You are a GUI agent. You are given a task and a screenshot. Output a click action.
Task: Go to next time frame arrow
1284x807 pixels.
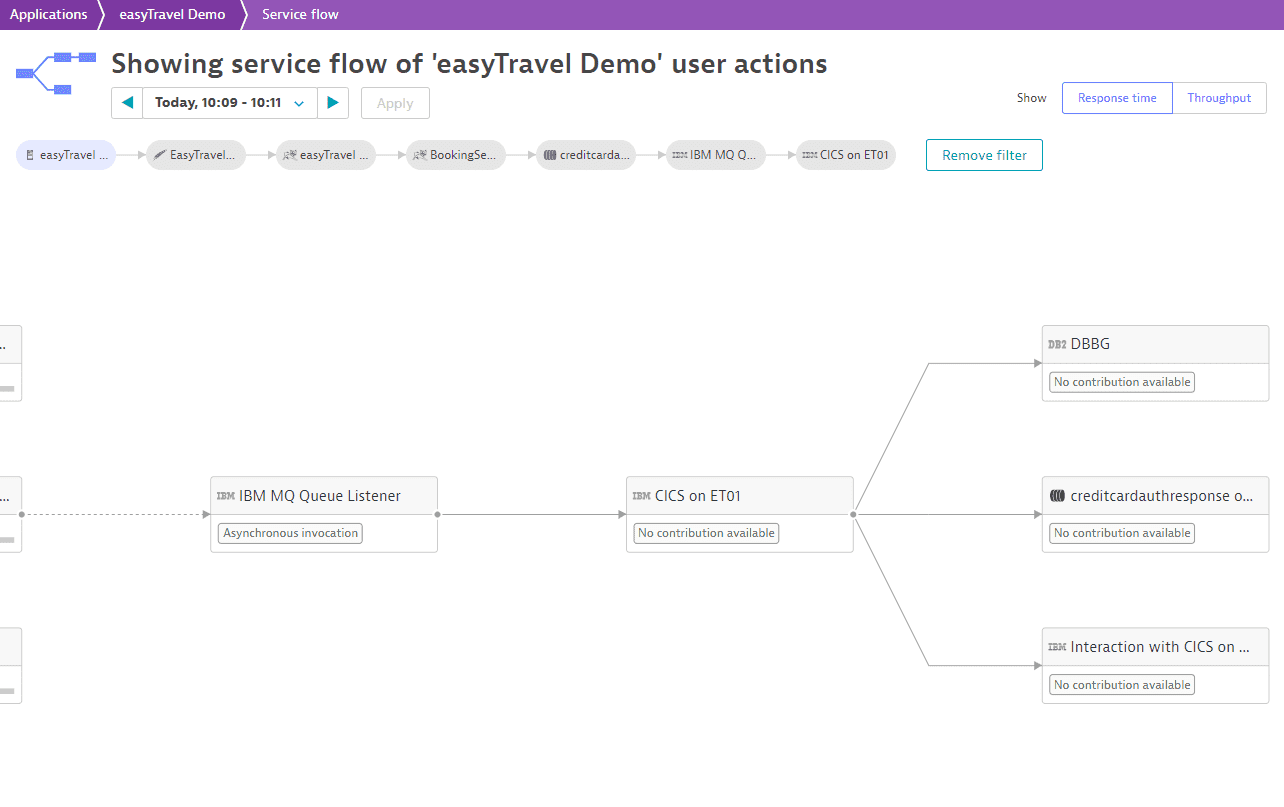333,103
